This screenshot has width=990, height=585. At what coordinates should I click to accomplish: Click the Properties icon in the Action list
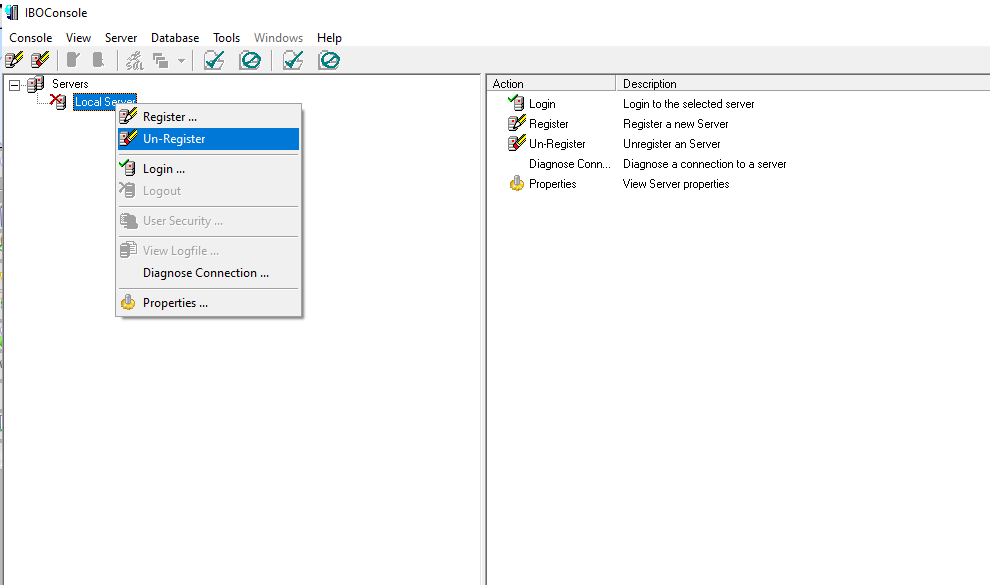(516, 184)
